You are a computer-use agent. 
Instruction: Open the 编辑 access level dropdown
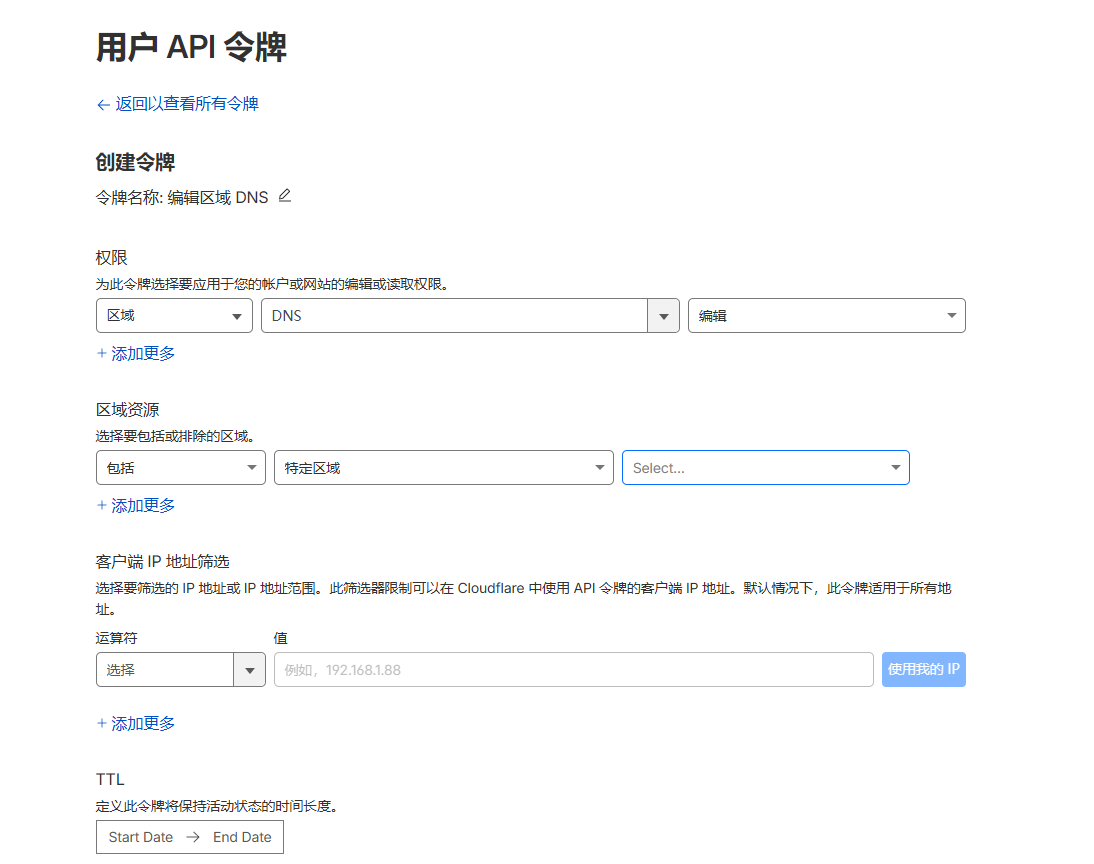[x=827, y=315]
